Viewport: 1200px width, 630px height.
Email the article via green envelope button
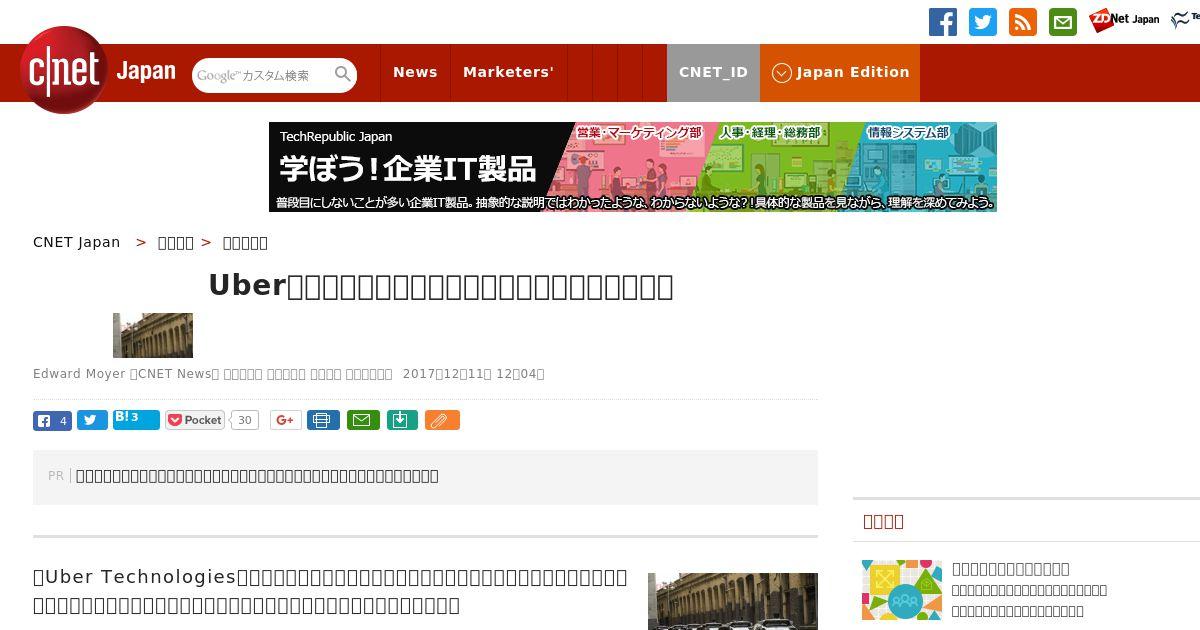363,420
